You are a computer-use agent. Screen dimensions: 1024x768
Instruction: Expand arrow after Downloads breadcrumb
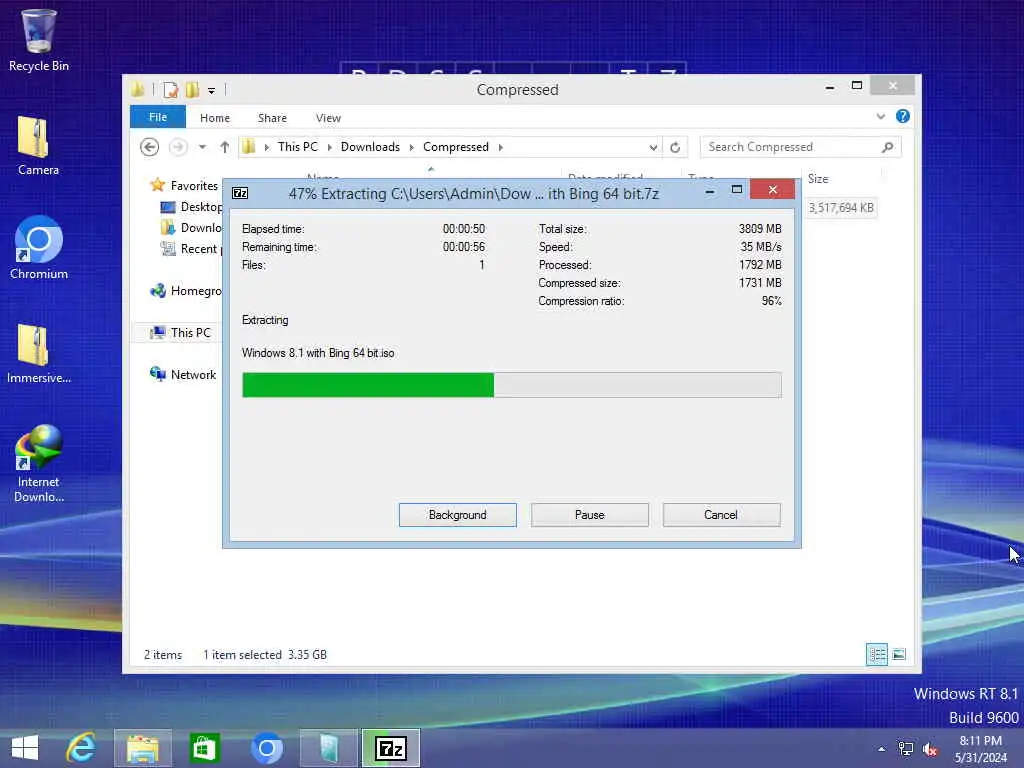coord(411,147)
